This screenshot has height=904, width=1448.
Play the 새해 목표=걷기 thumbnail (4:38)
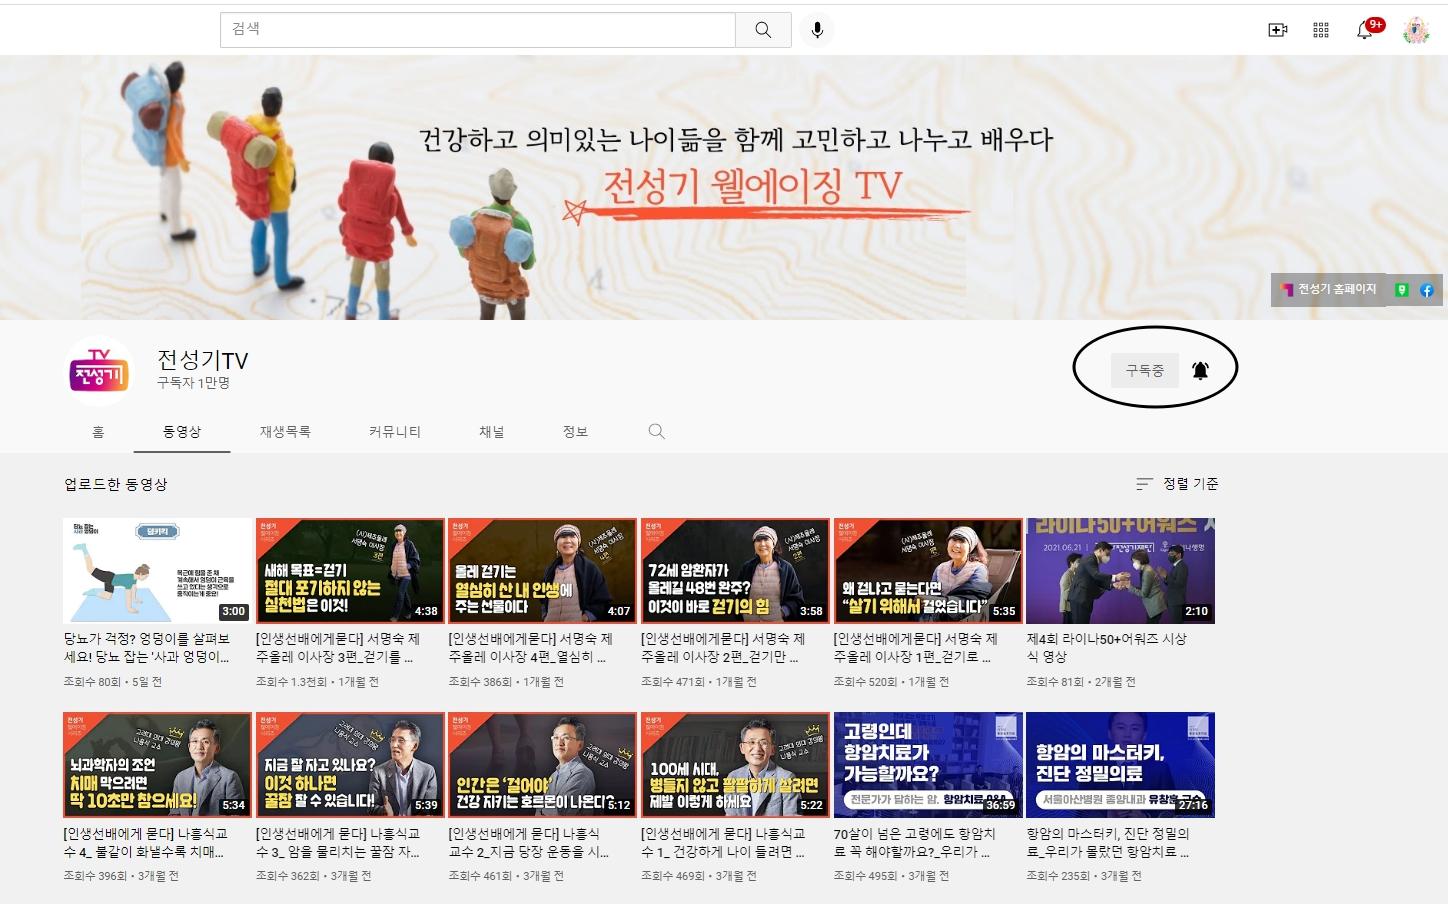(x=350, y=571)
